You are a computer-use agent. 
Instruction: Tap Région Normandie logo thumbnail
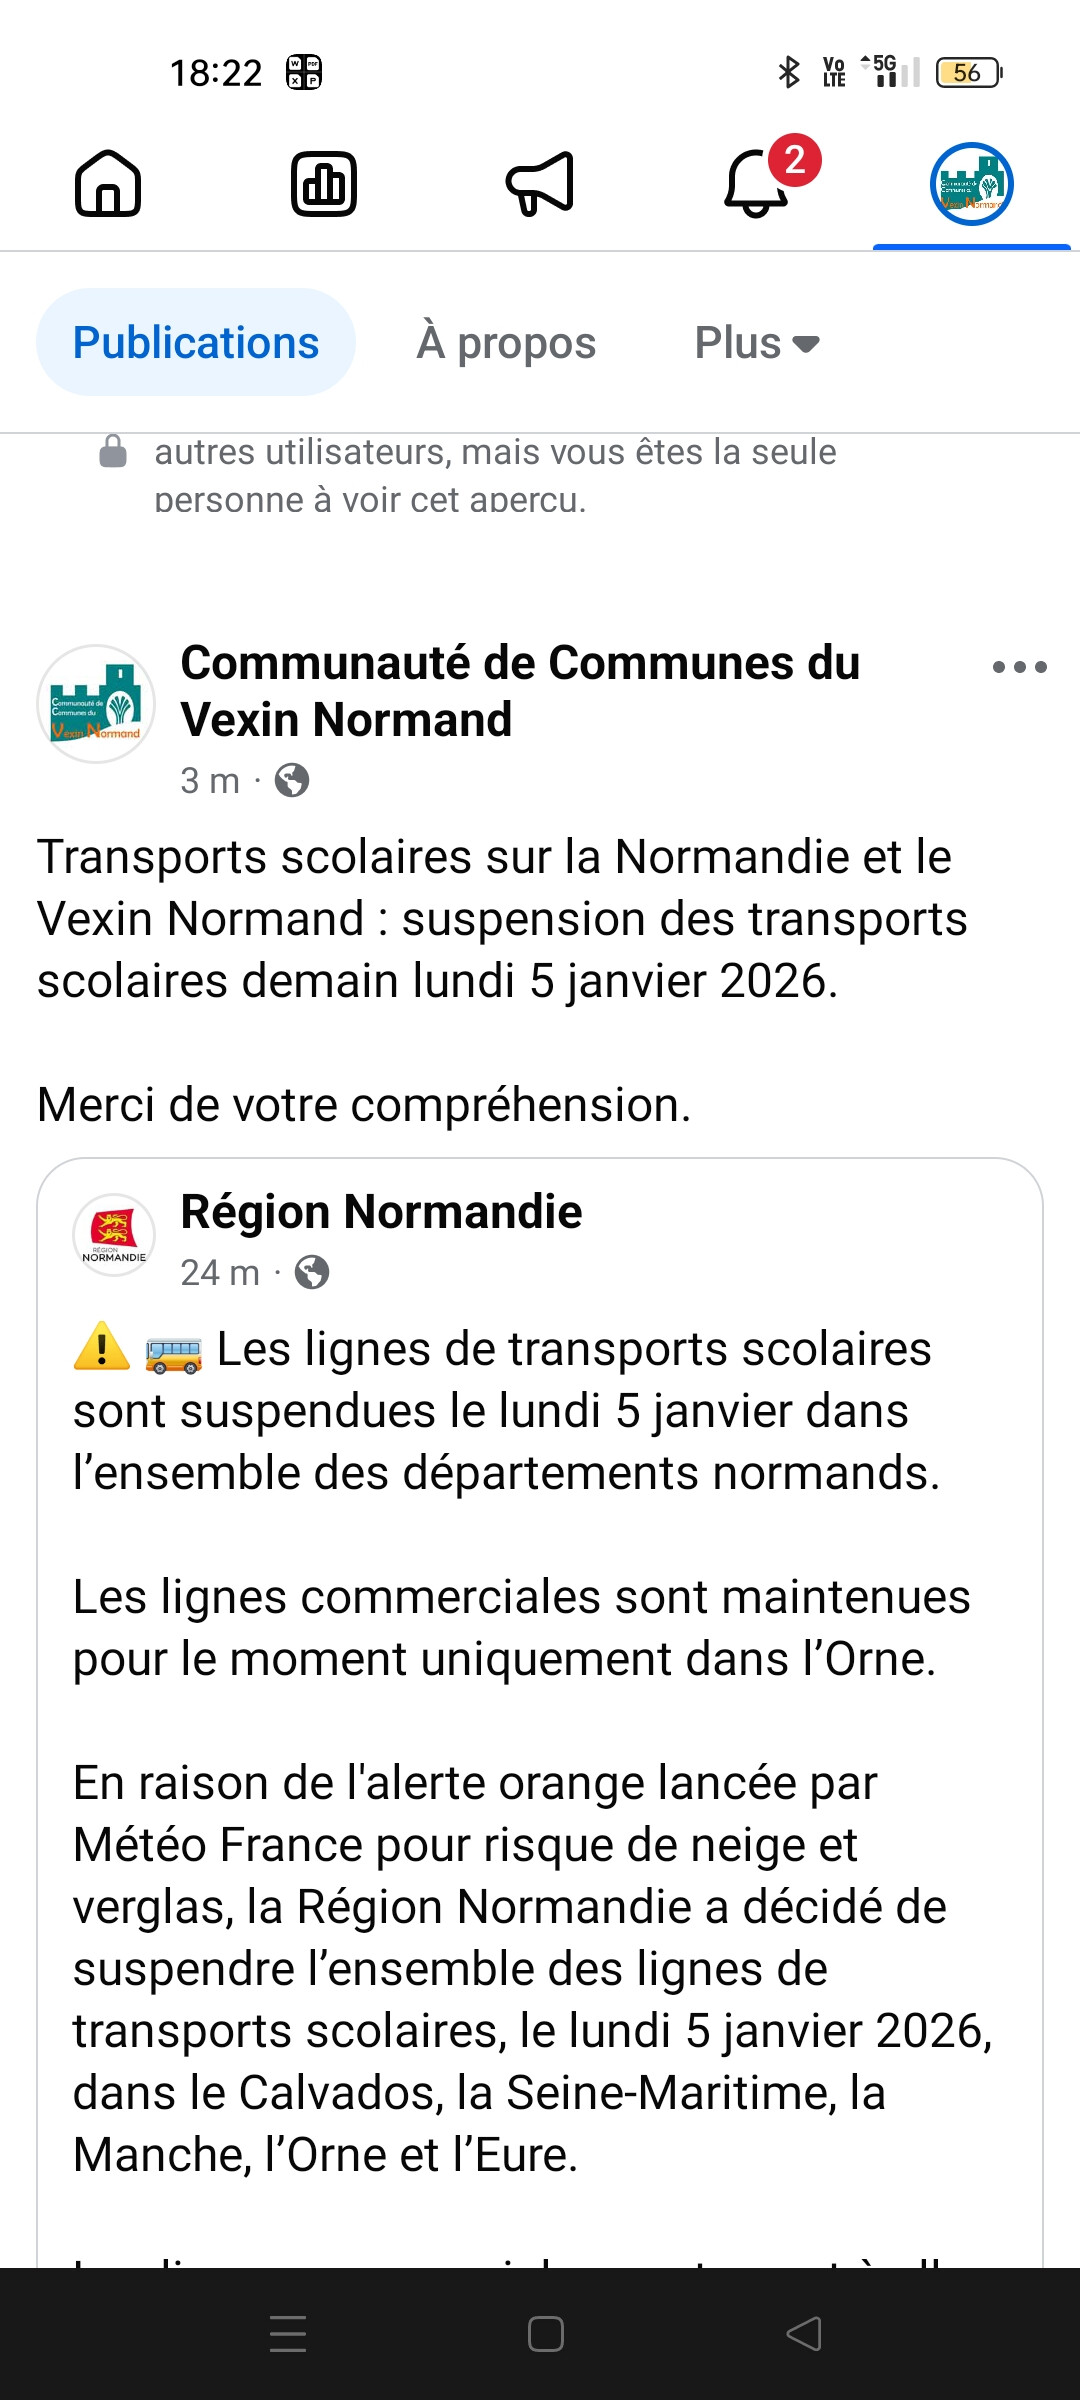click(114, 1235)
